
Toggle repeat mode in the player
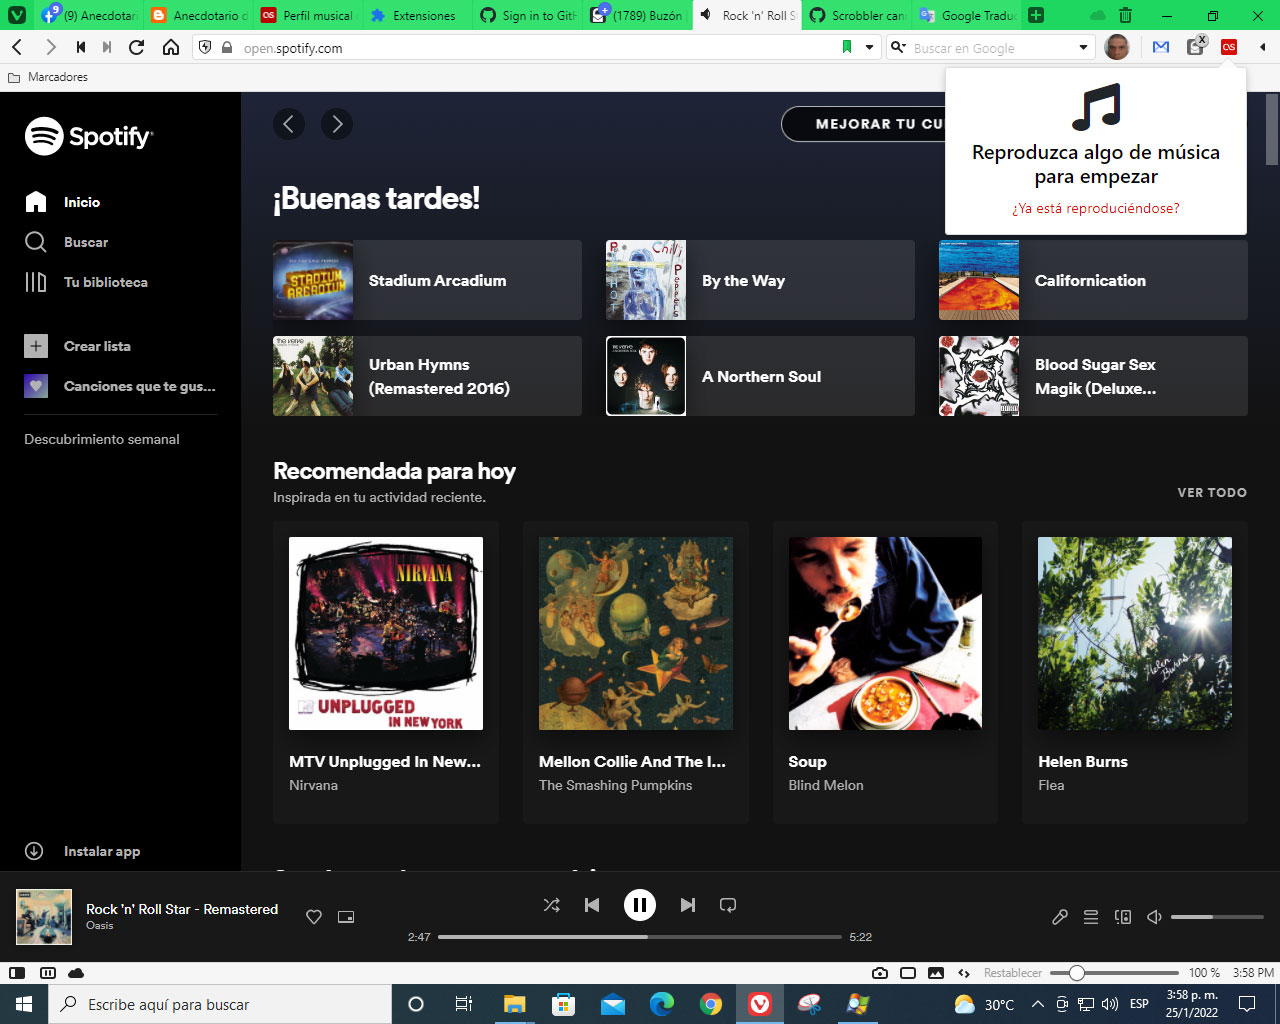point(728,905)
